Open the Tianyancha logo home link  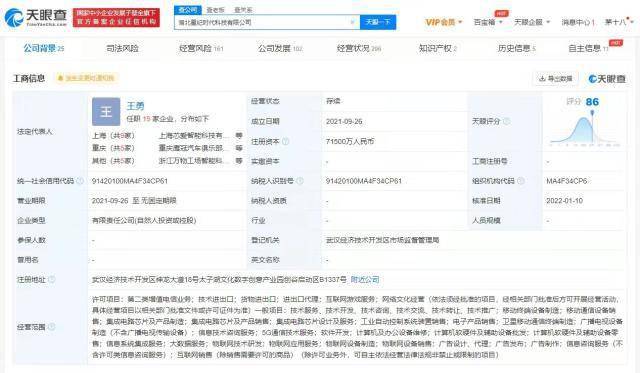coord(36,17)
